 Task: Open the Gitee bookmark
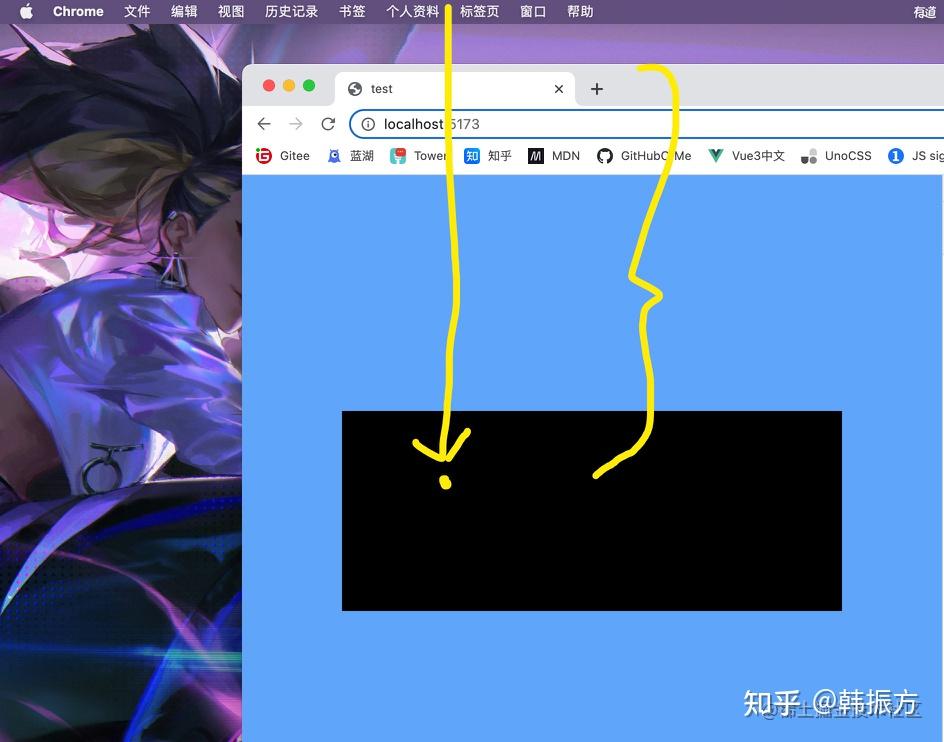pos(283,156)
